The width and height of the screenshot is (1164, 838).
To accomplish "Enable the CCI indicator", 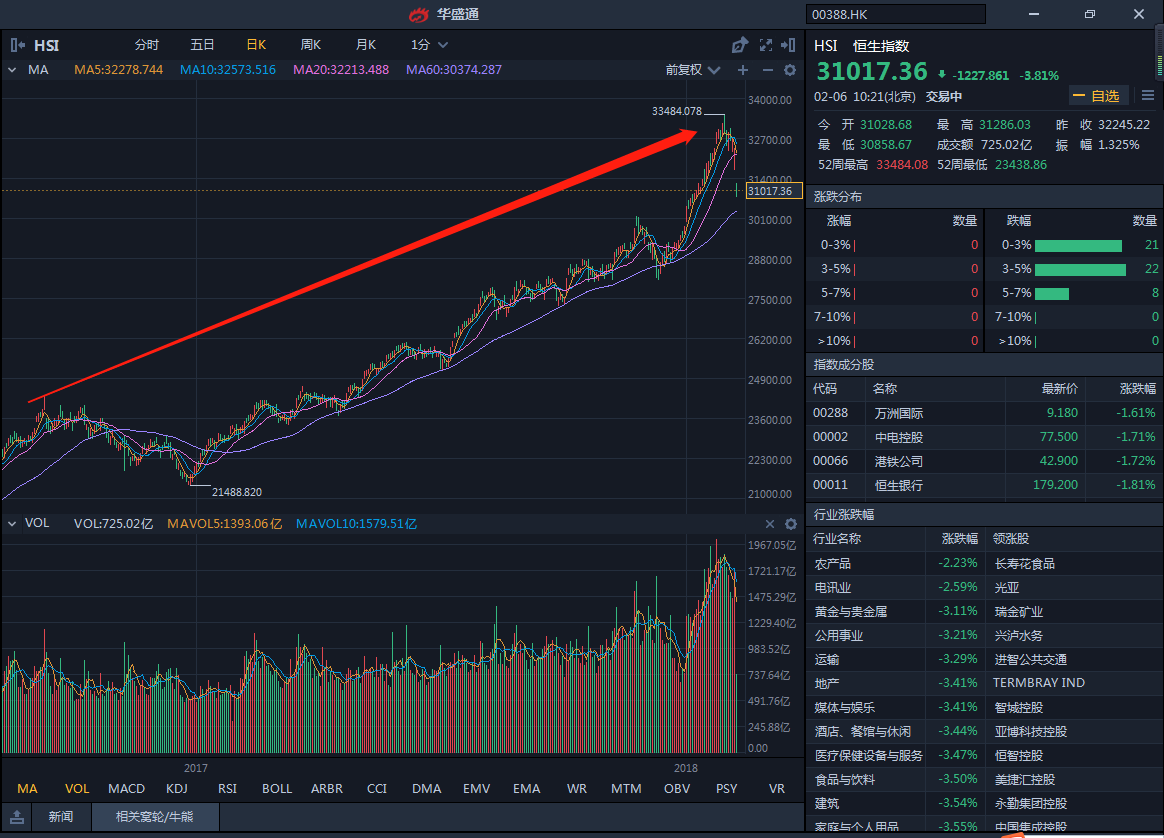I will (377, 788).
